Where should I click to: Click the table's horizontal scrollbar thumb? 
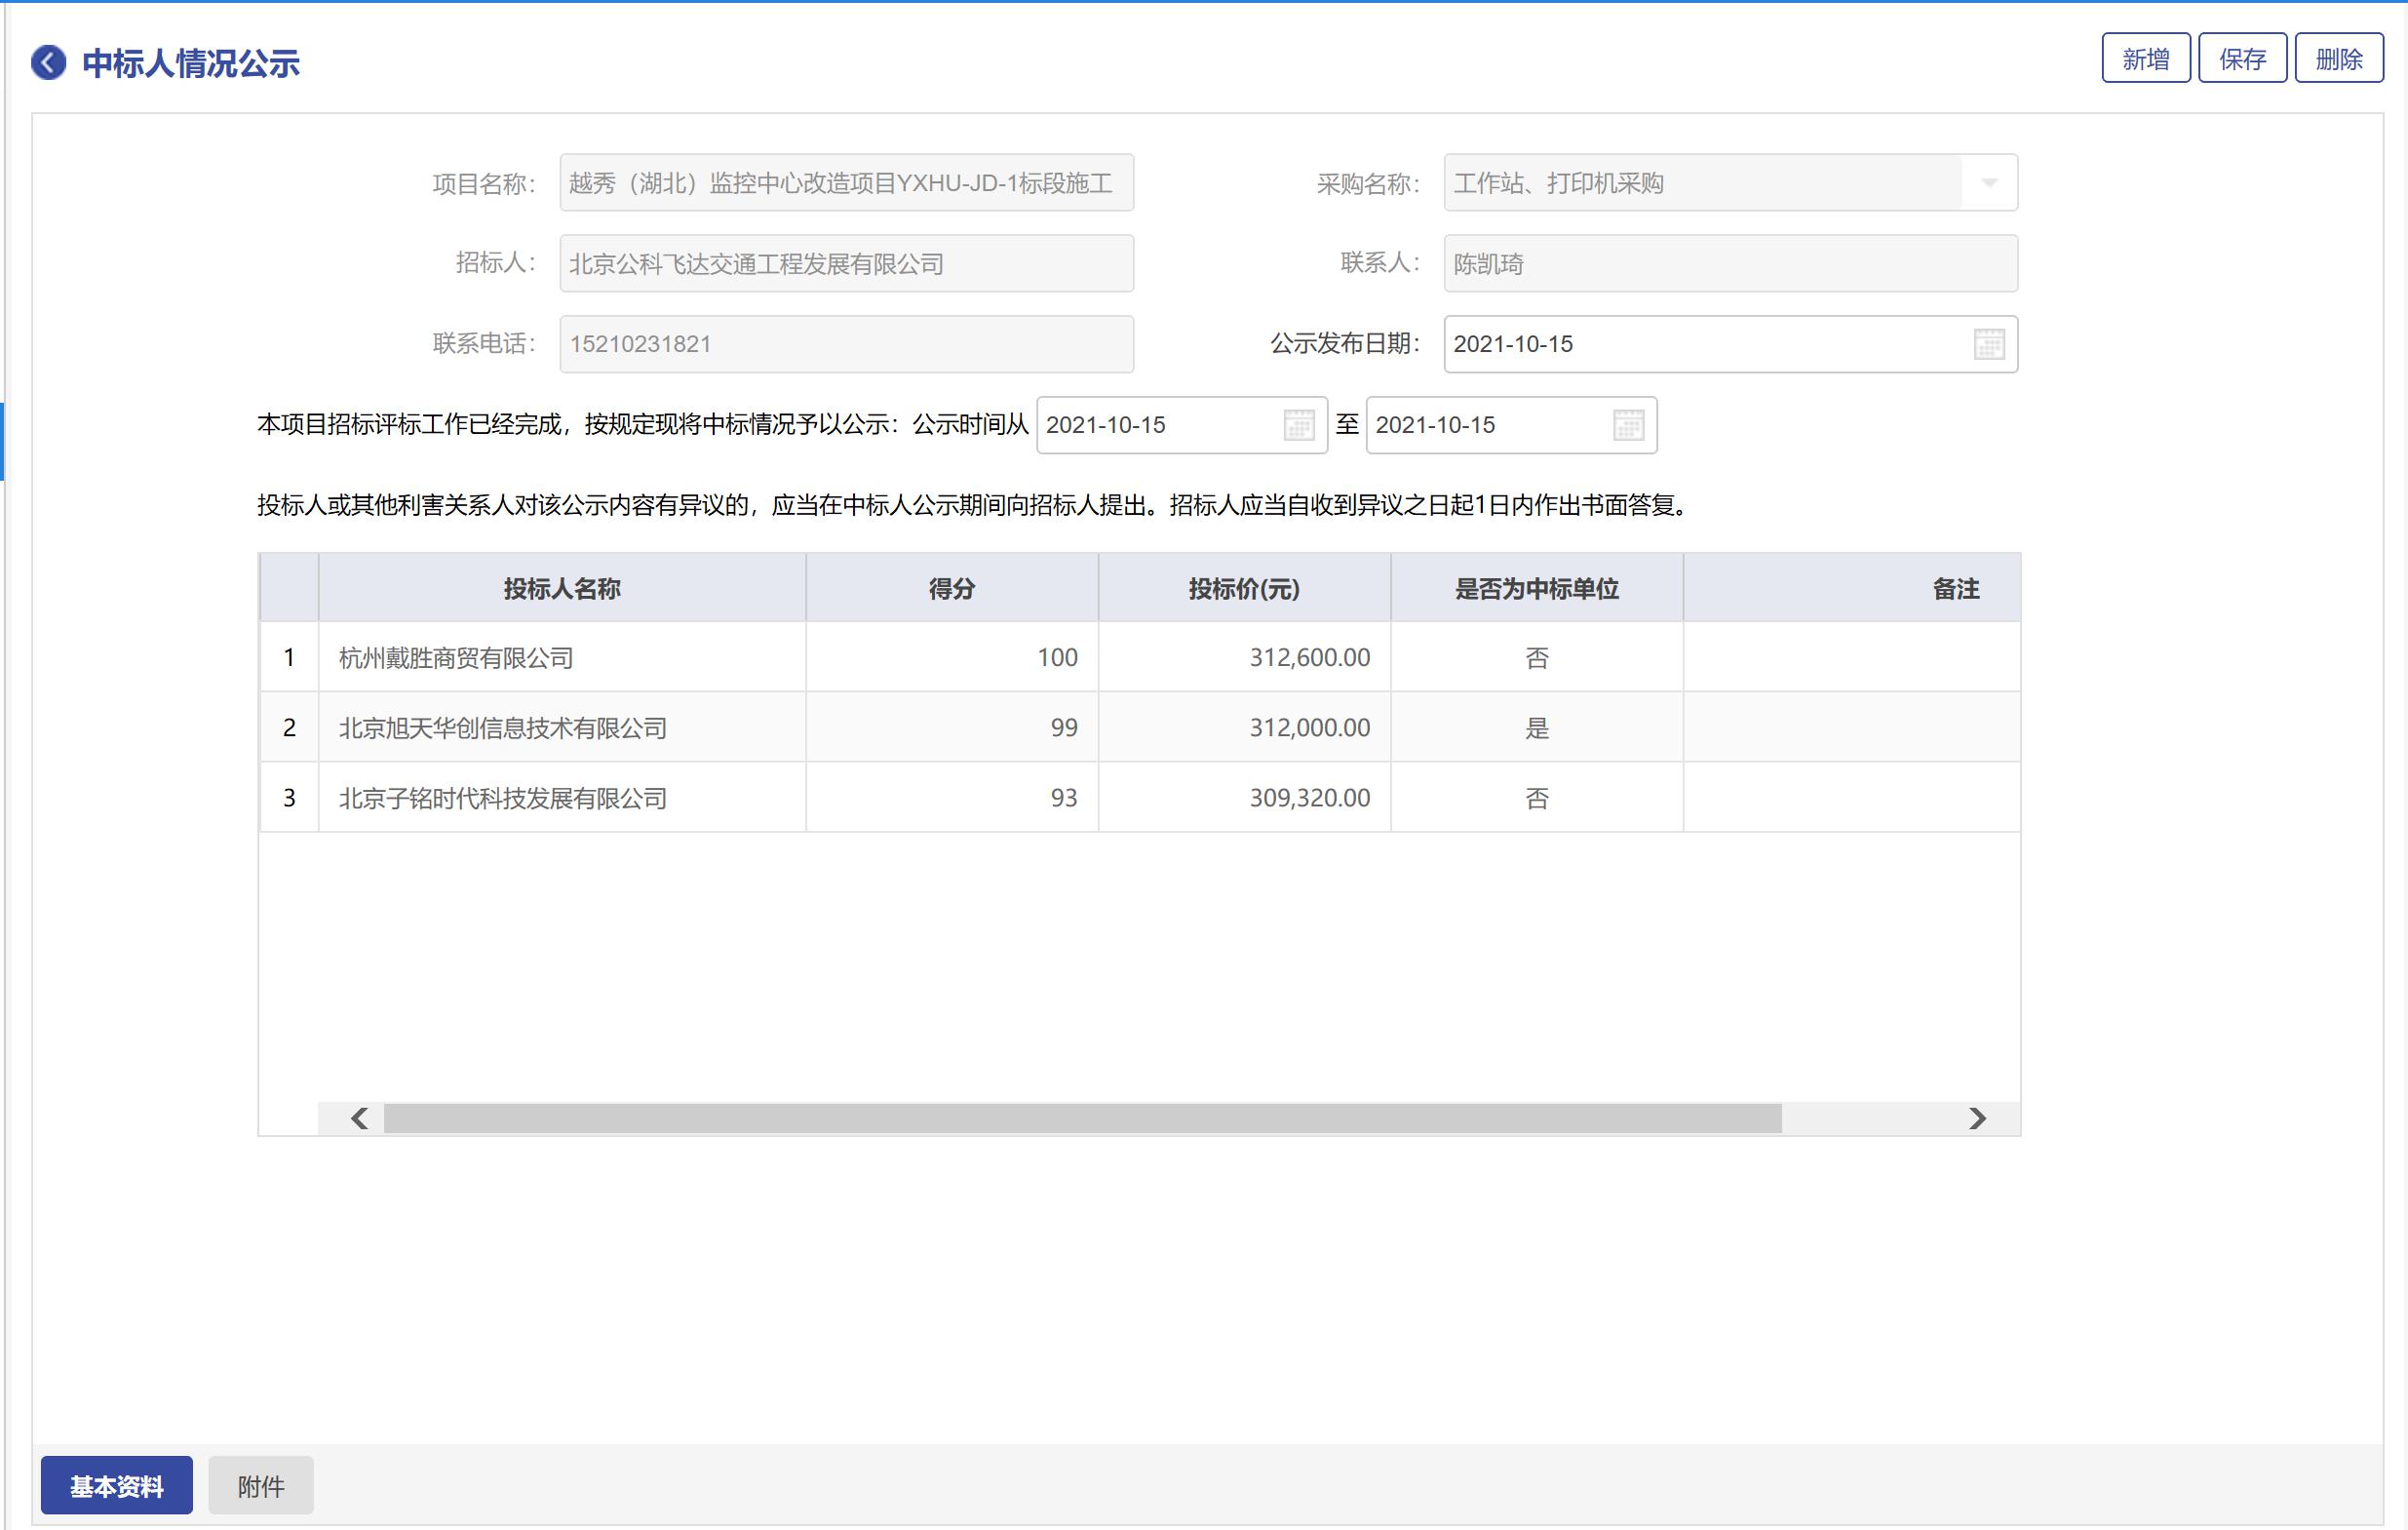[x=1082, y=1118]
